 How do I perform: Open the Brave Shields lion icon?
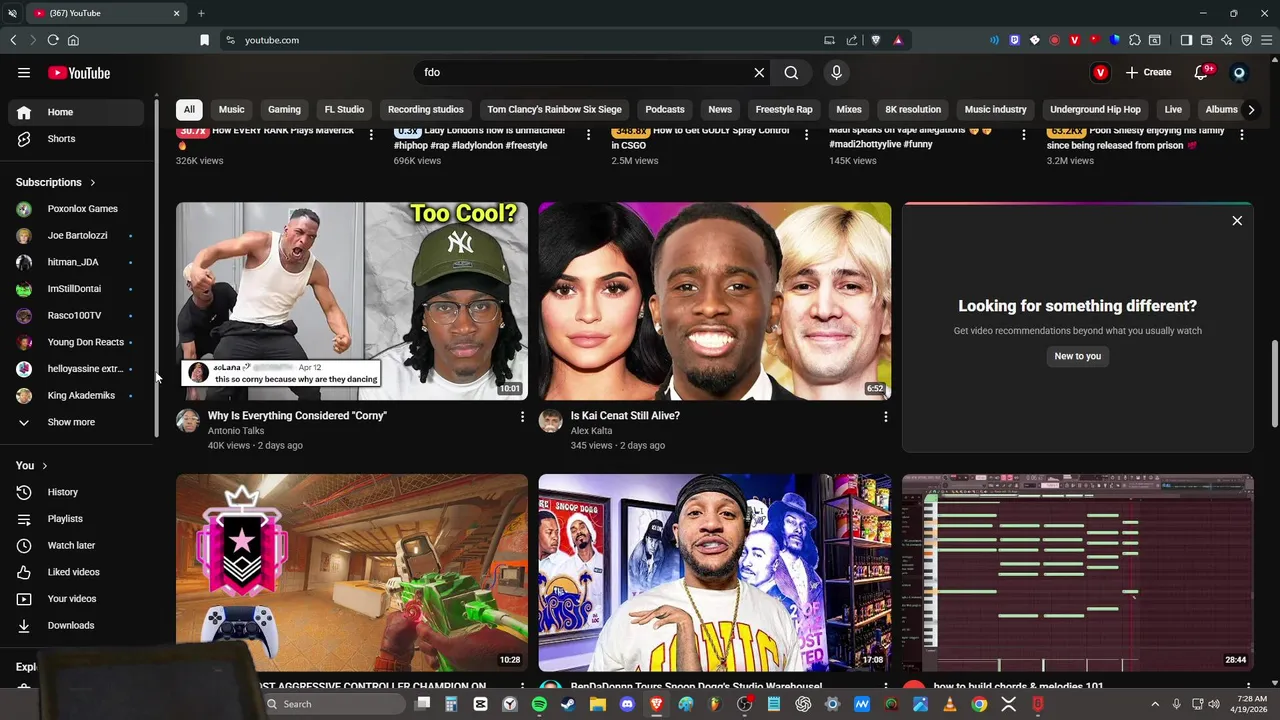[876, 40]
